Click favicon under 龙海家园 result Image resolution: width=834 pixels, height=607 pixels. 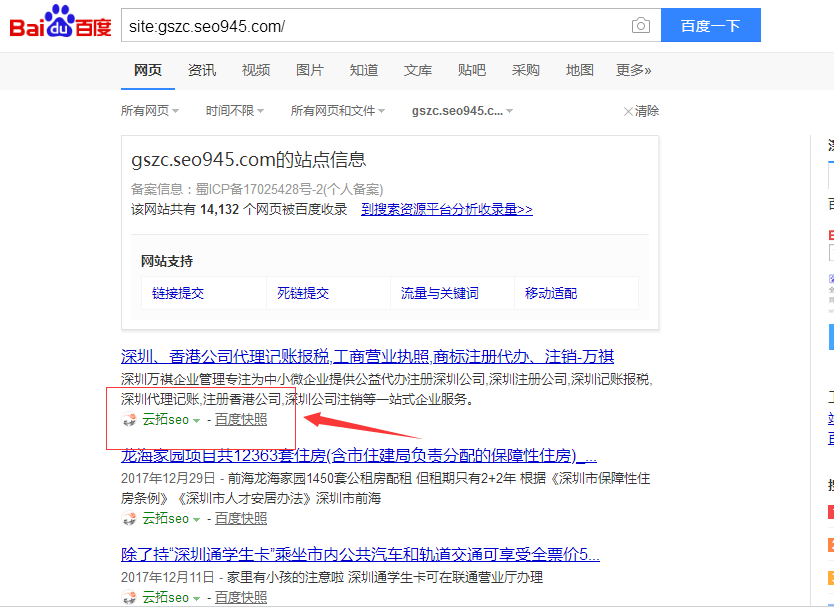[129, 519]
